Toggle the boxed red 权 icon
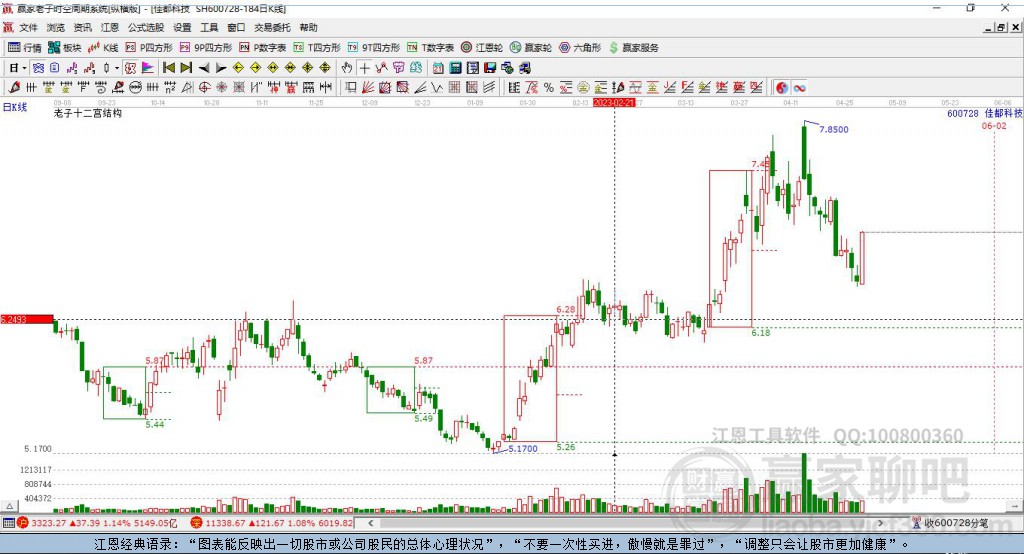 tap(130, 68)
